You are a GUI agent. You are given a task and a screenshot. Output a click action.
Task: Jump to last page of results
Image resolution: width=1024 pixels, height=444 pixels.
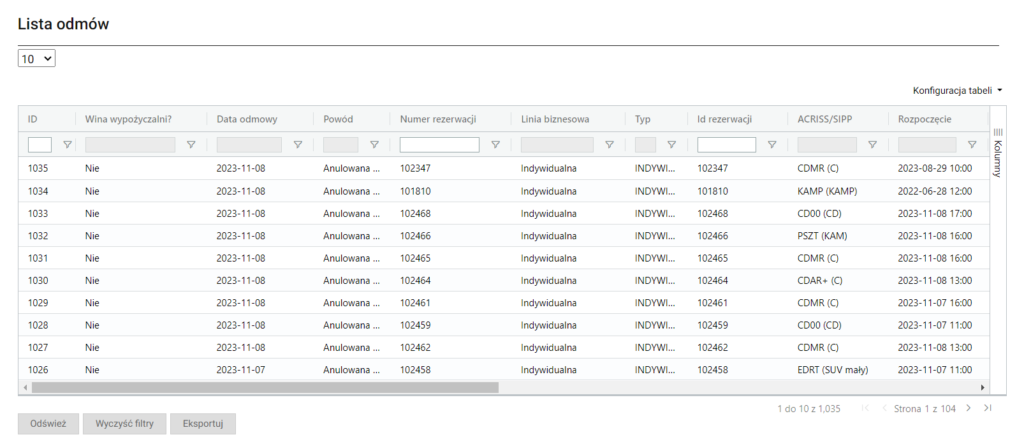988,408
